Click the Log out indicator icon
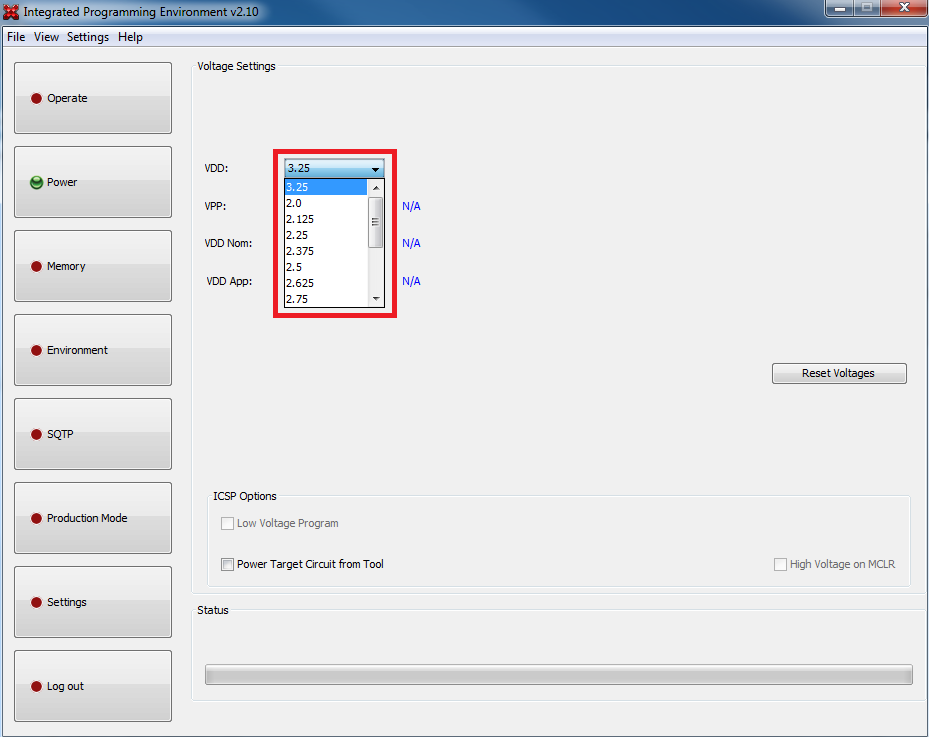This screenshot has width=929, height=737. 36,686
